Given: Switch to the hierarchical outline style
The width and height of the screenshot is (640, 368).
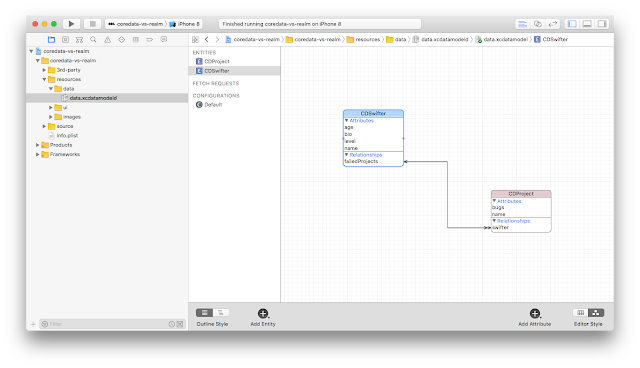Looking at the screenshot, I should point(221,313).
